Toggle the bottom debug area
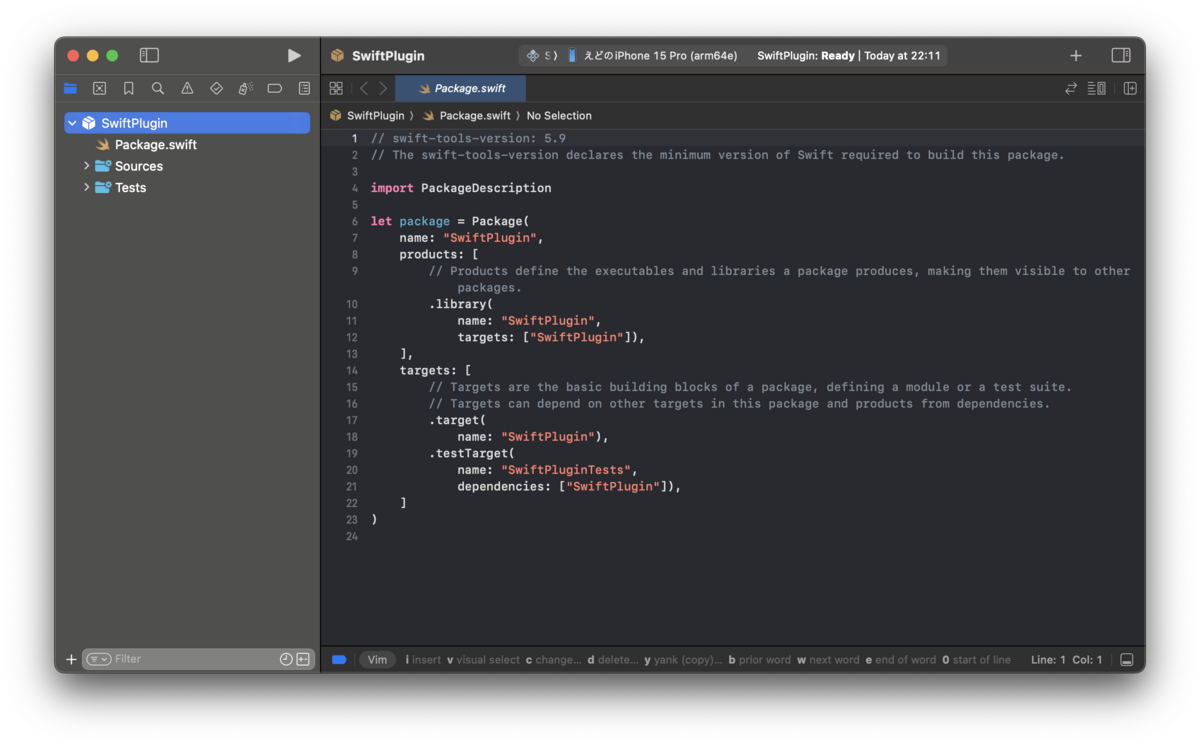This screenshot has height=745, width=1200. coord(1127,660)
